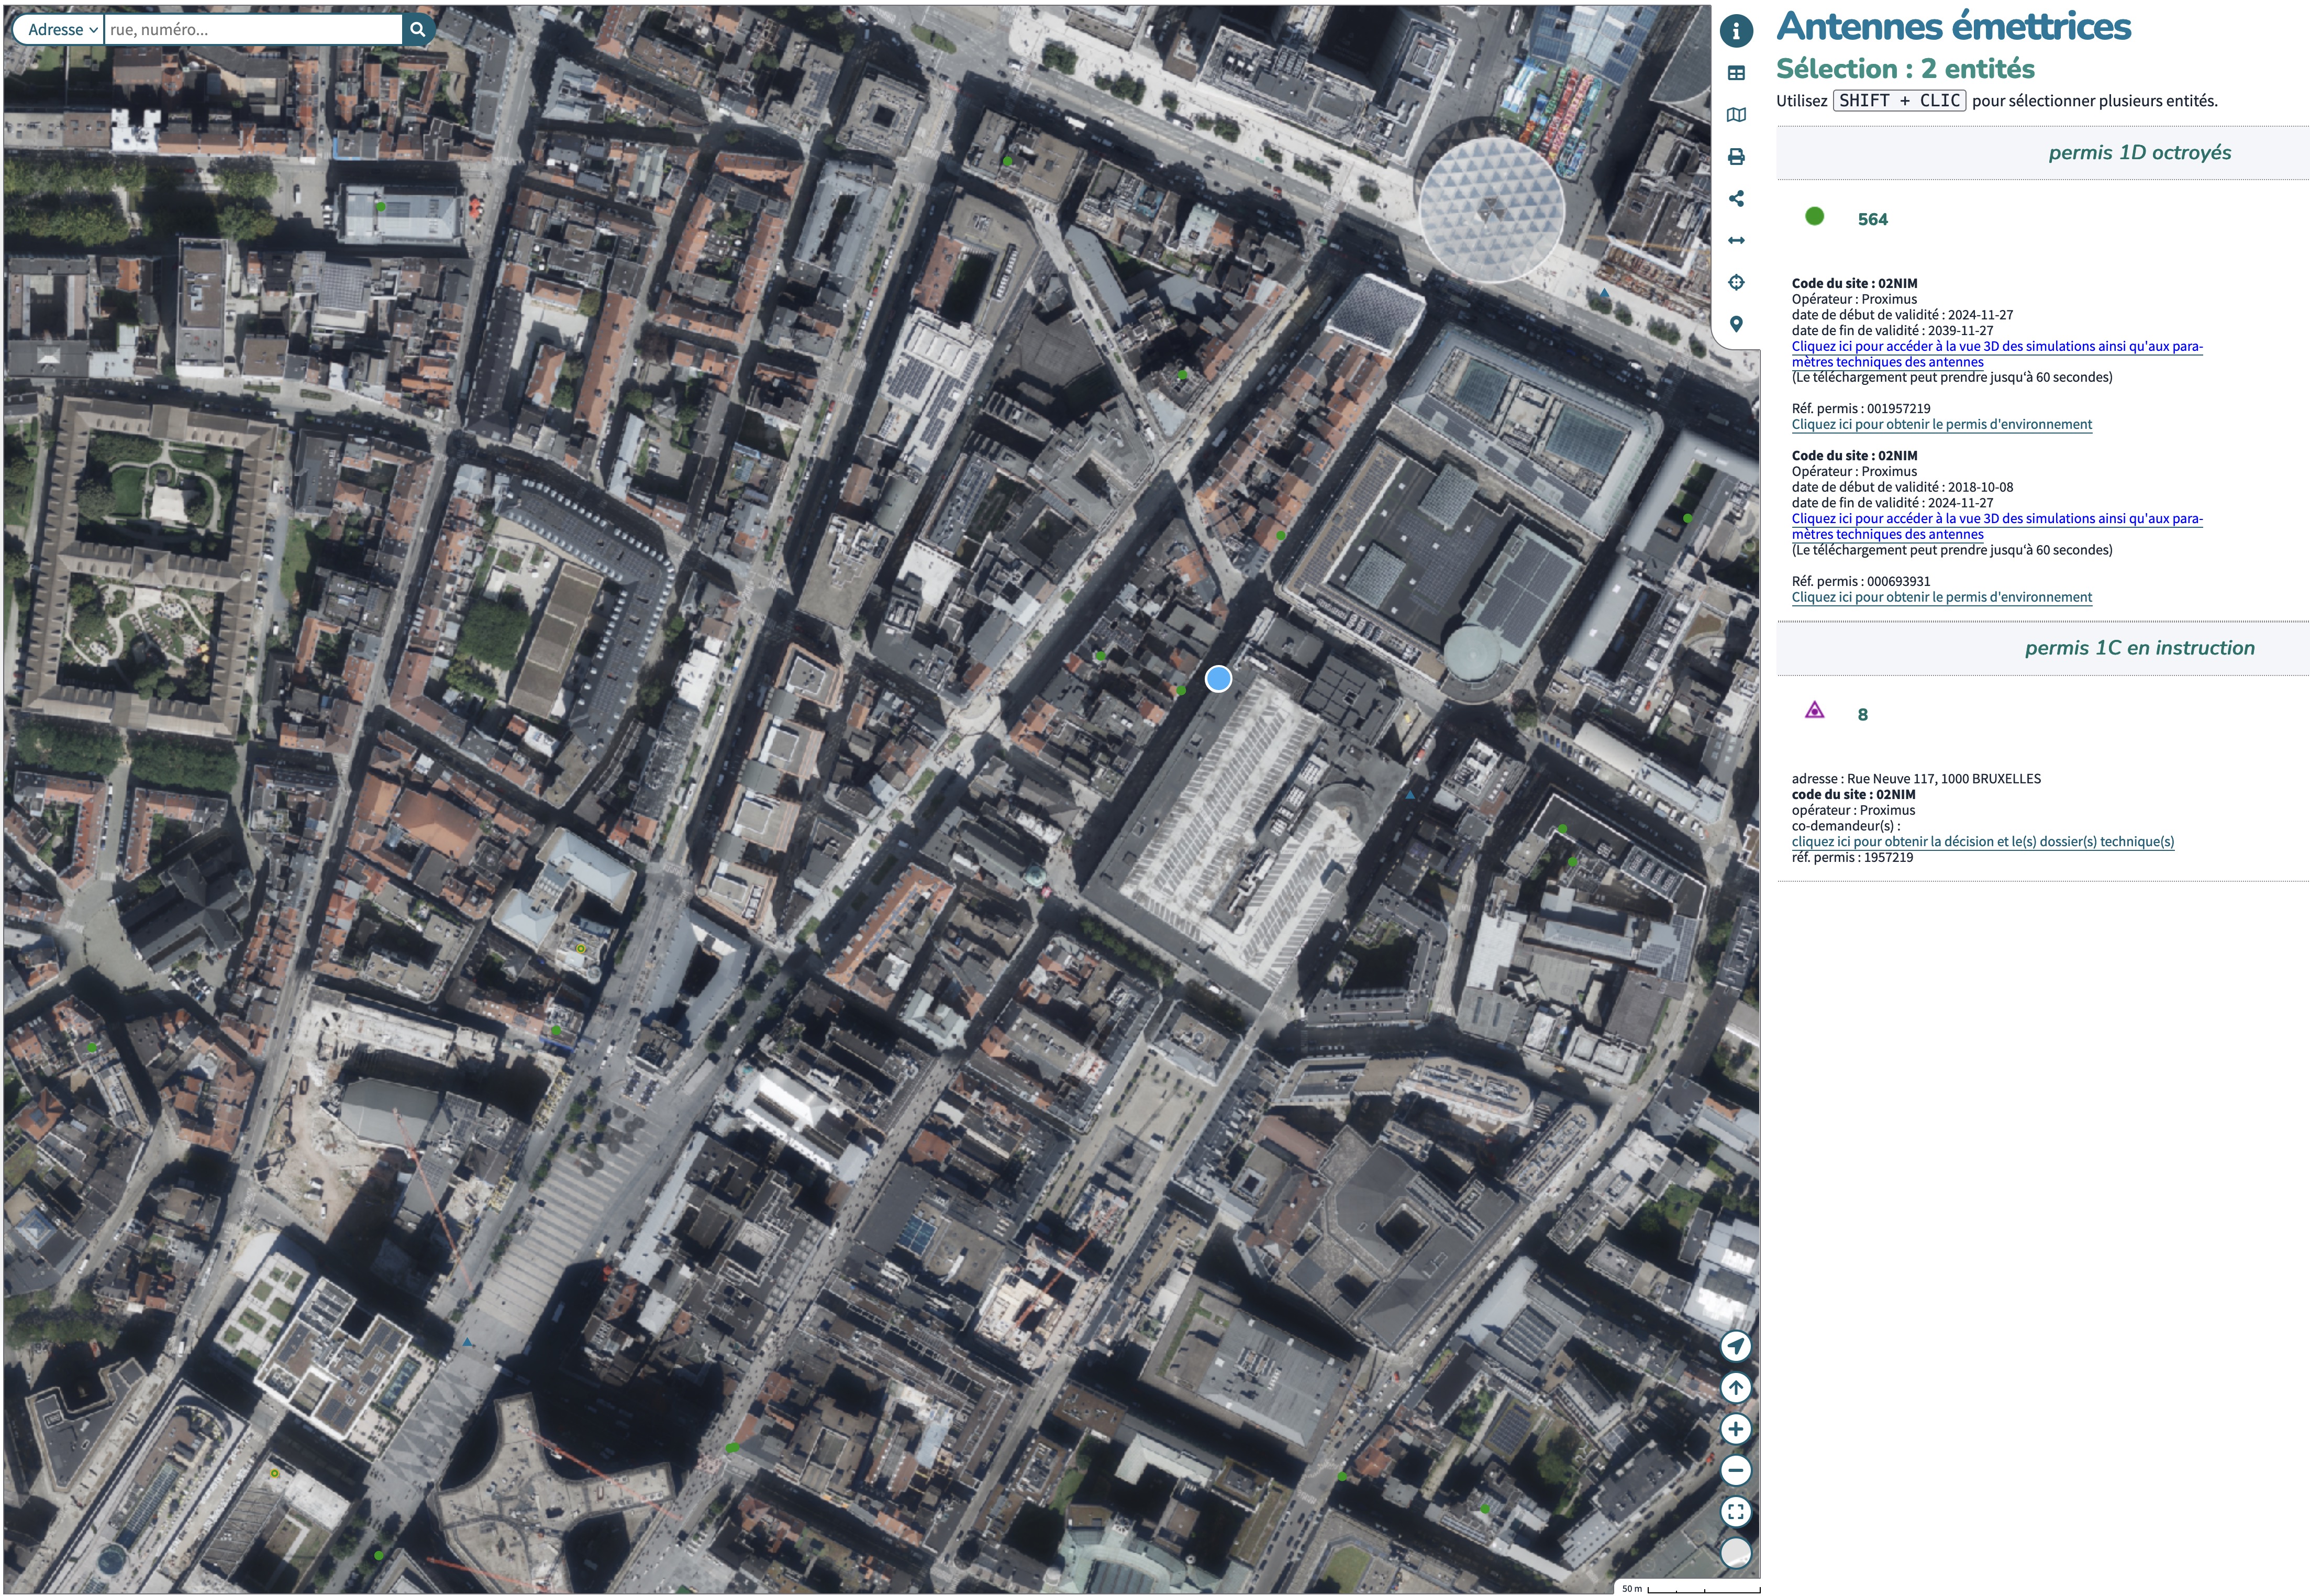Open decision and technical dossier link

pyautogui.click(x=1982, y=841)
